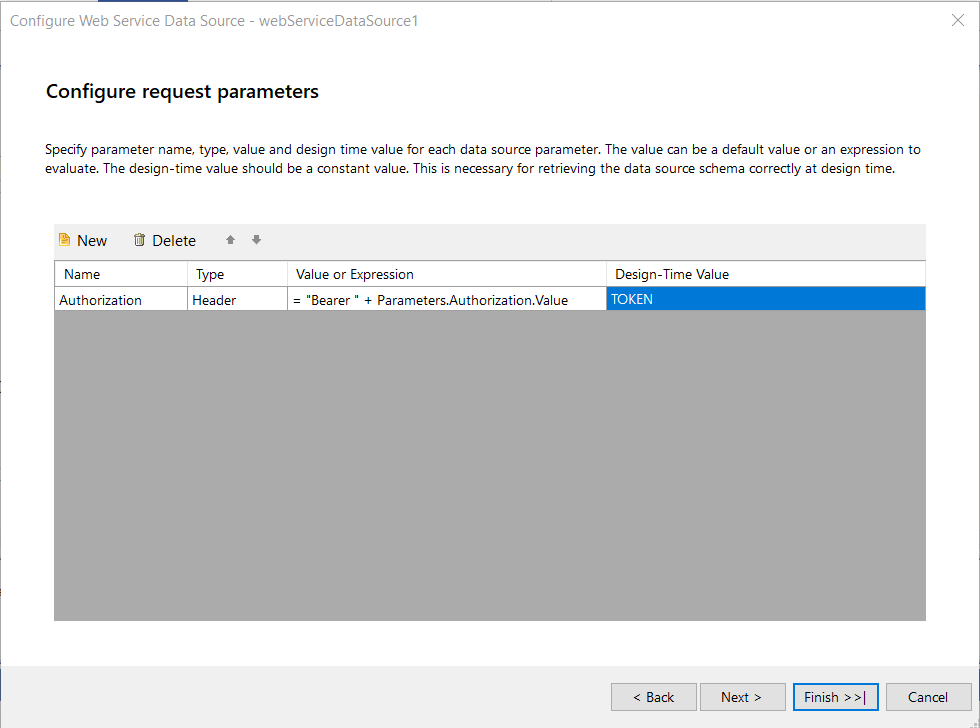Open the Header type cell dropdown
The height and width of the screenshot is (728, 980).
[237, 299]
